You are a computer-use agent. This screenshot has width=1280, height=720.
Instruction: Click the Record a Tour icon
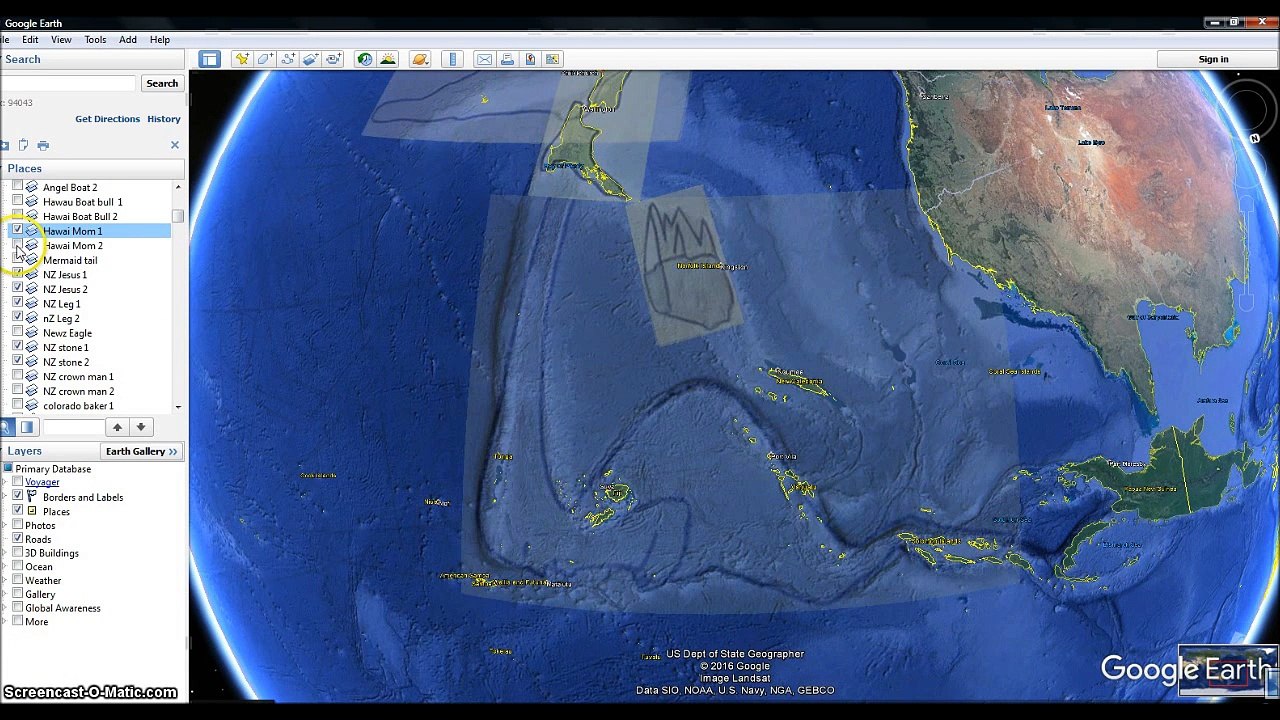[334, 59]
